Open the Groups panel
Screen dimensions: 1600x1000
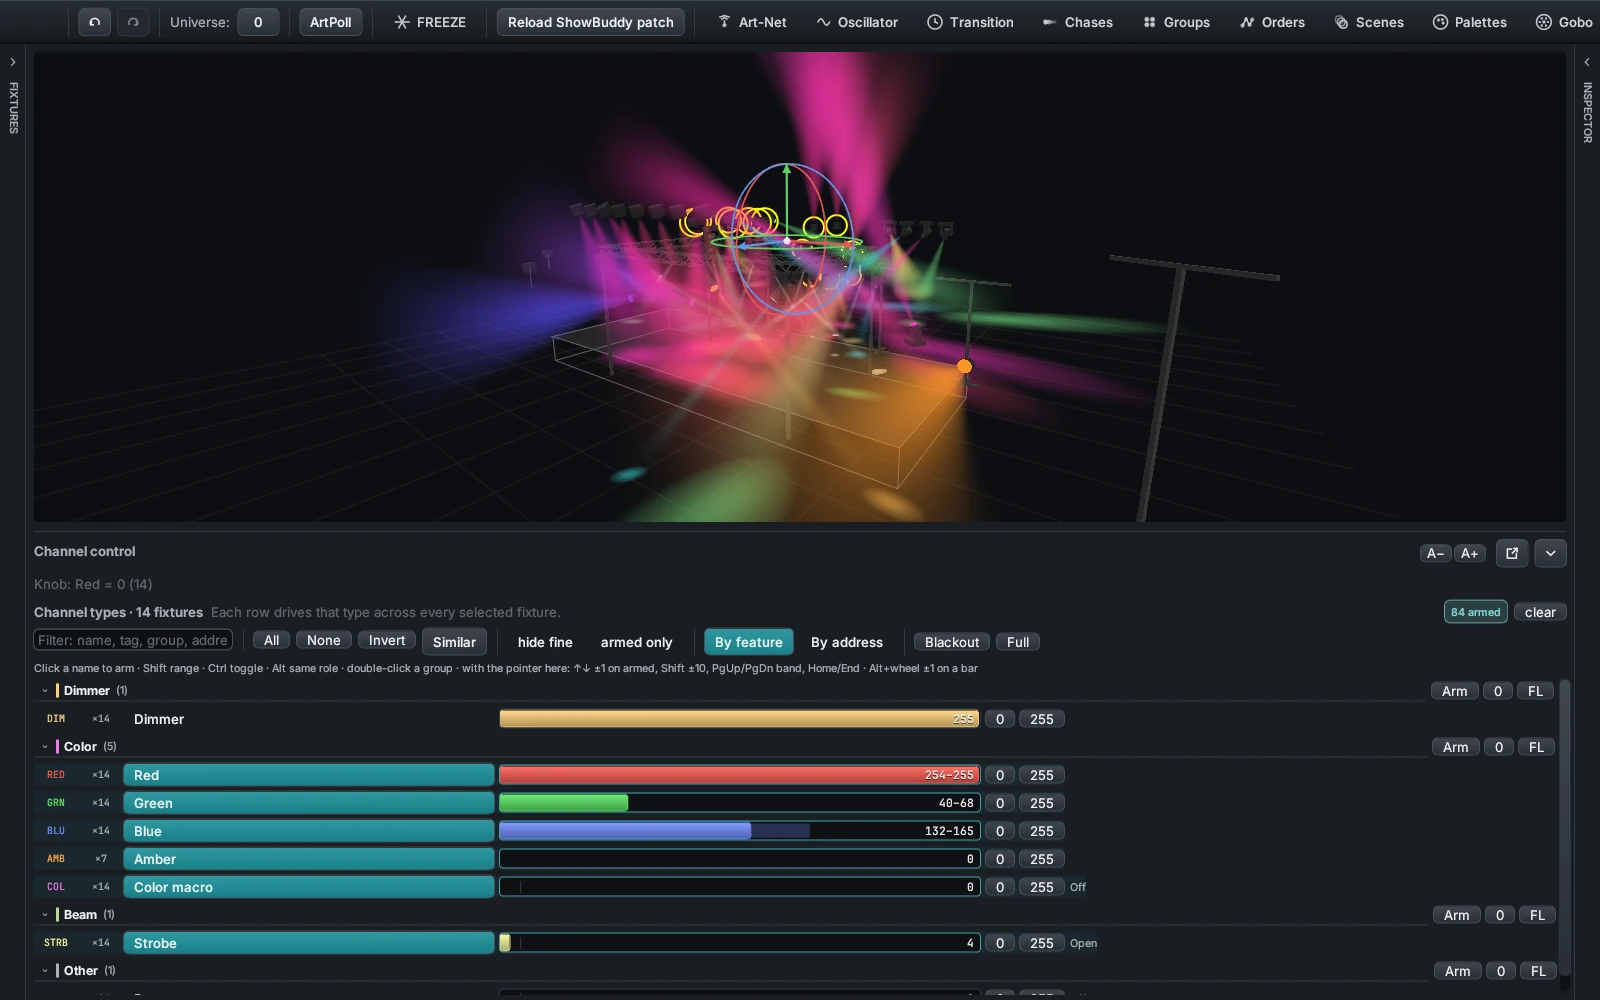pos(1176,22)
